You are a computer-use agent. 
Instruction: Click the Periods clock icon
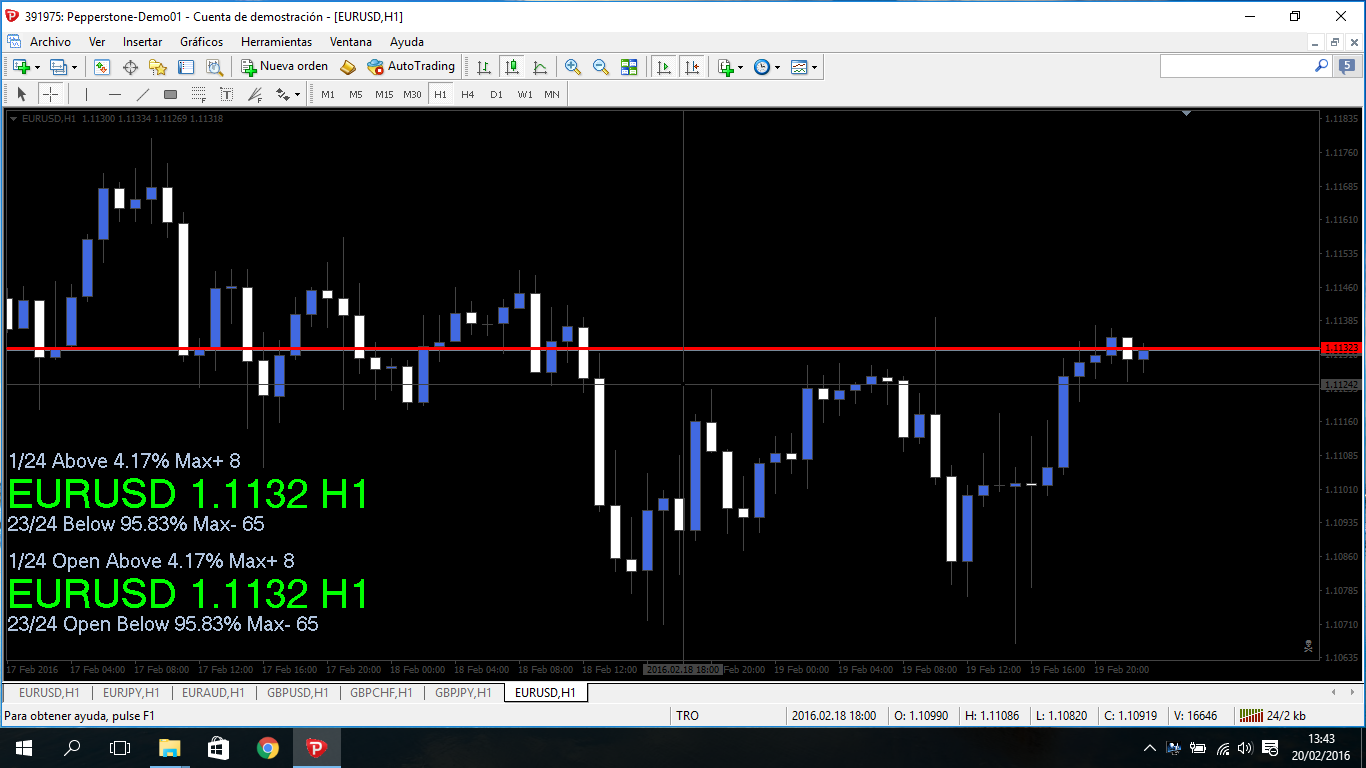(x=762, y=67)
